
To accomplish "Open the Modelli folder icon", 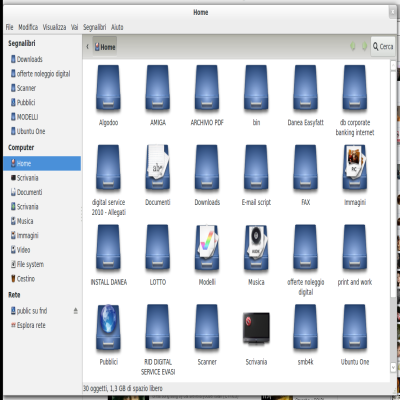I will click(207, 248).
